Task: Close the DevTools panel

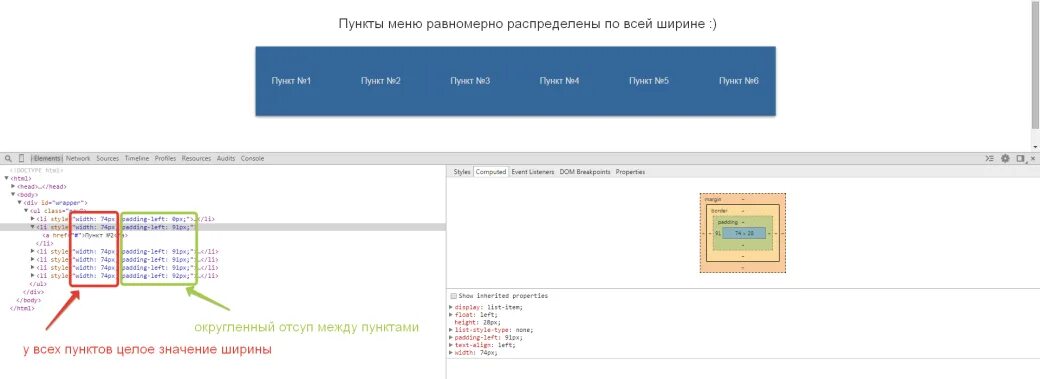Action: (x=1033, y=159)
